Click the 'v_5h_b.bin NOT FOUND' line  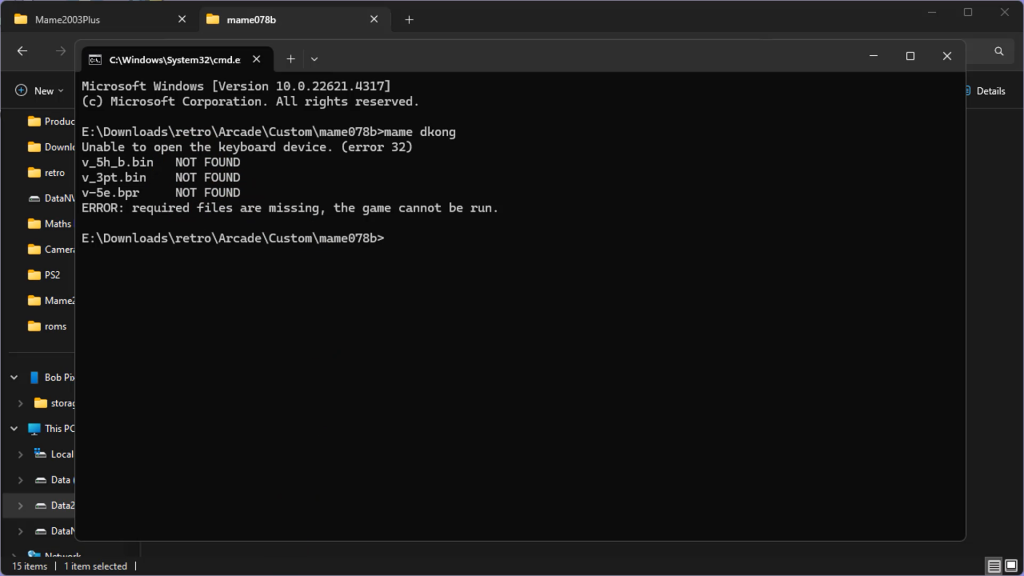161,162
